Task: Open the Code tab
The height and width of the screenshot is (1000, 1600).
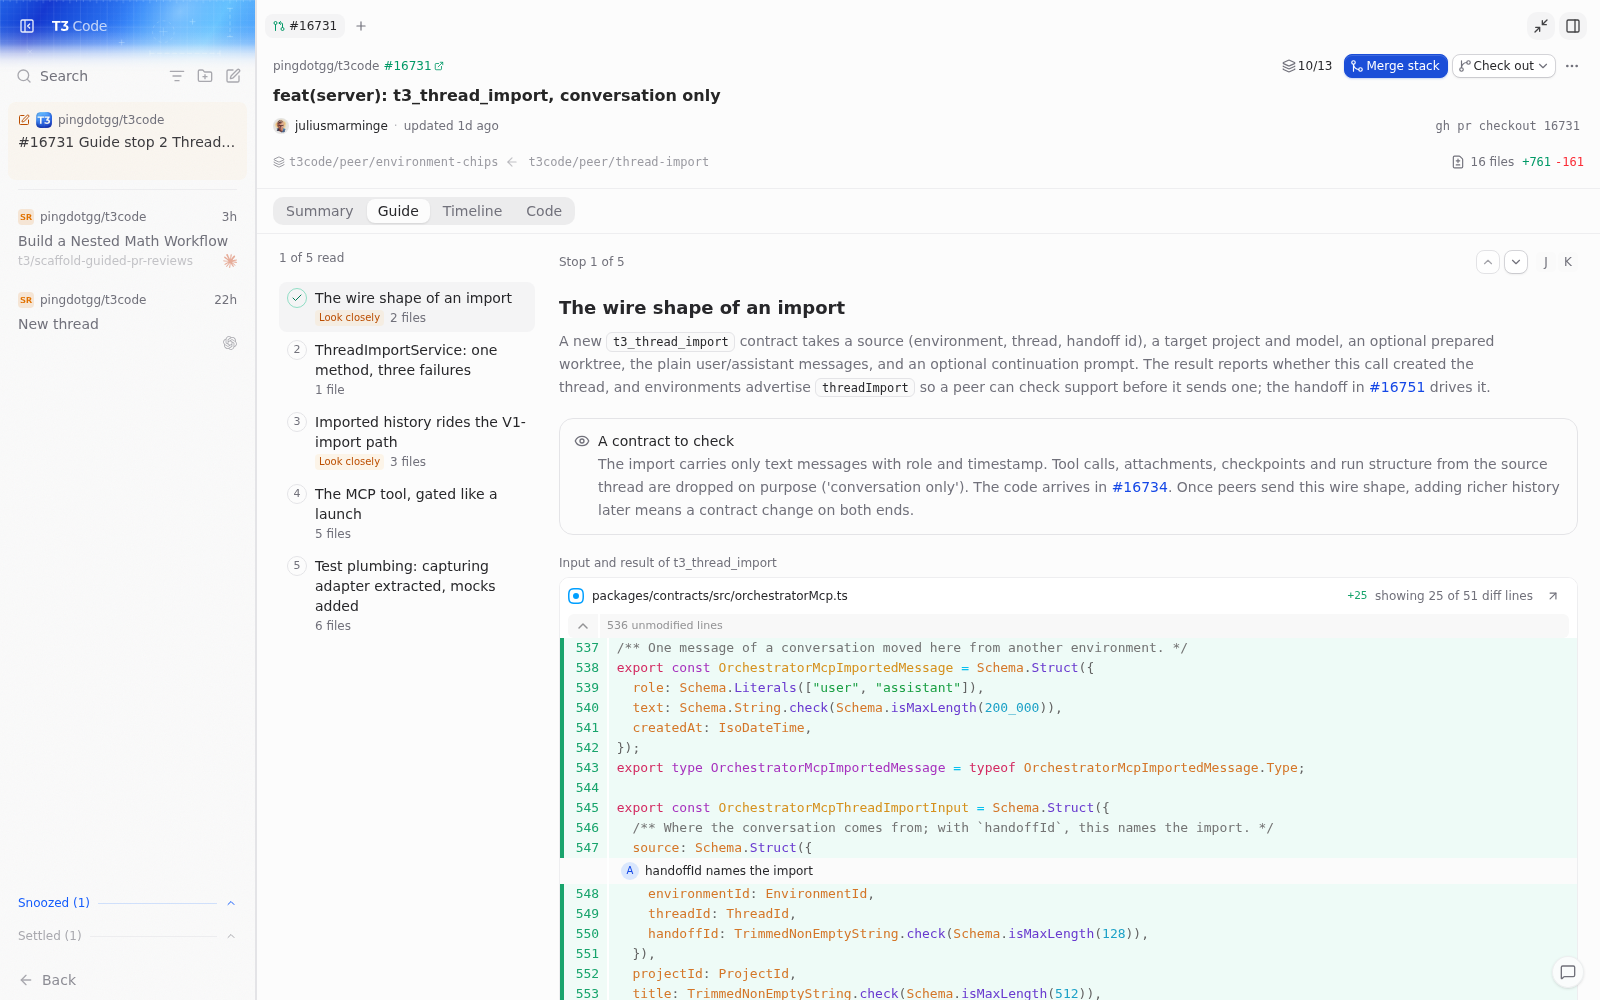Action: click(544, 211)
